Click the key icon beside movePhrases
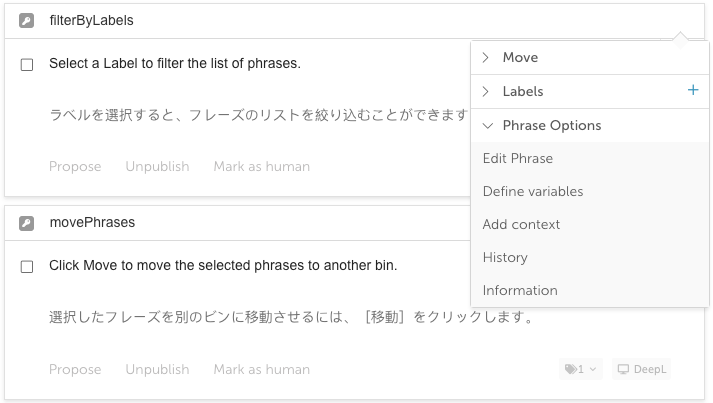The height and width of the screenshot is (403, 713). coord(26,223)
